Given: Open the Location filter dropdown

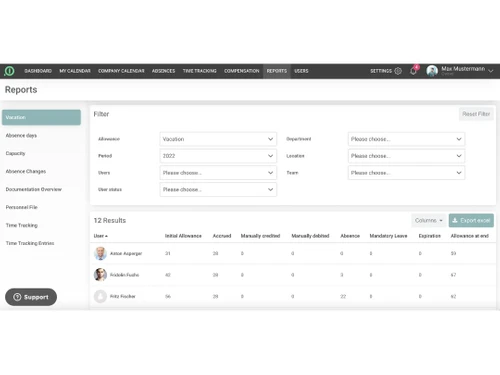Looking at the screenshot, I should click(406, 156).
